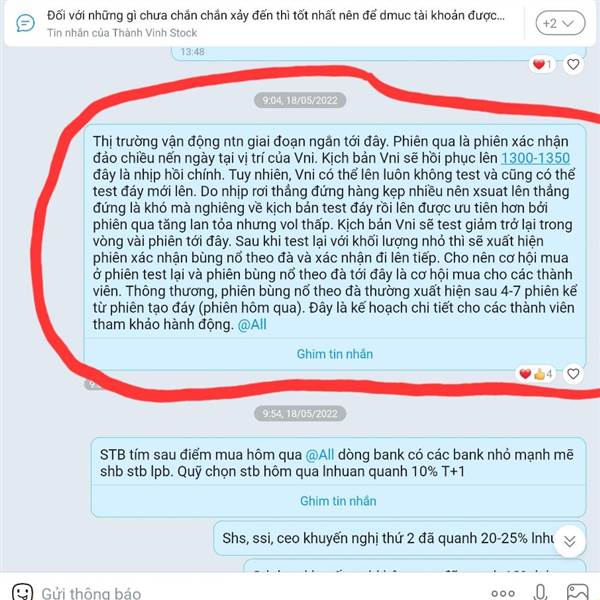Viewport: 600px width, 600px height.
Task: Open the 1300-1350 underlined link
Action: point(535,158)
